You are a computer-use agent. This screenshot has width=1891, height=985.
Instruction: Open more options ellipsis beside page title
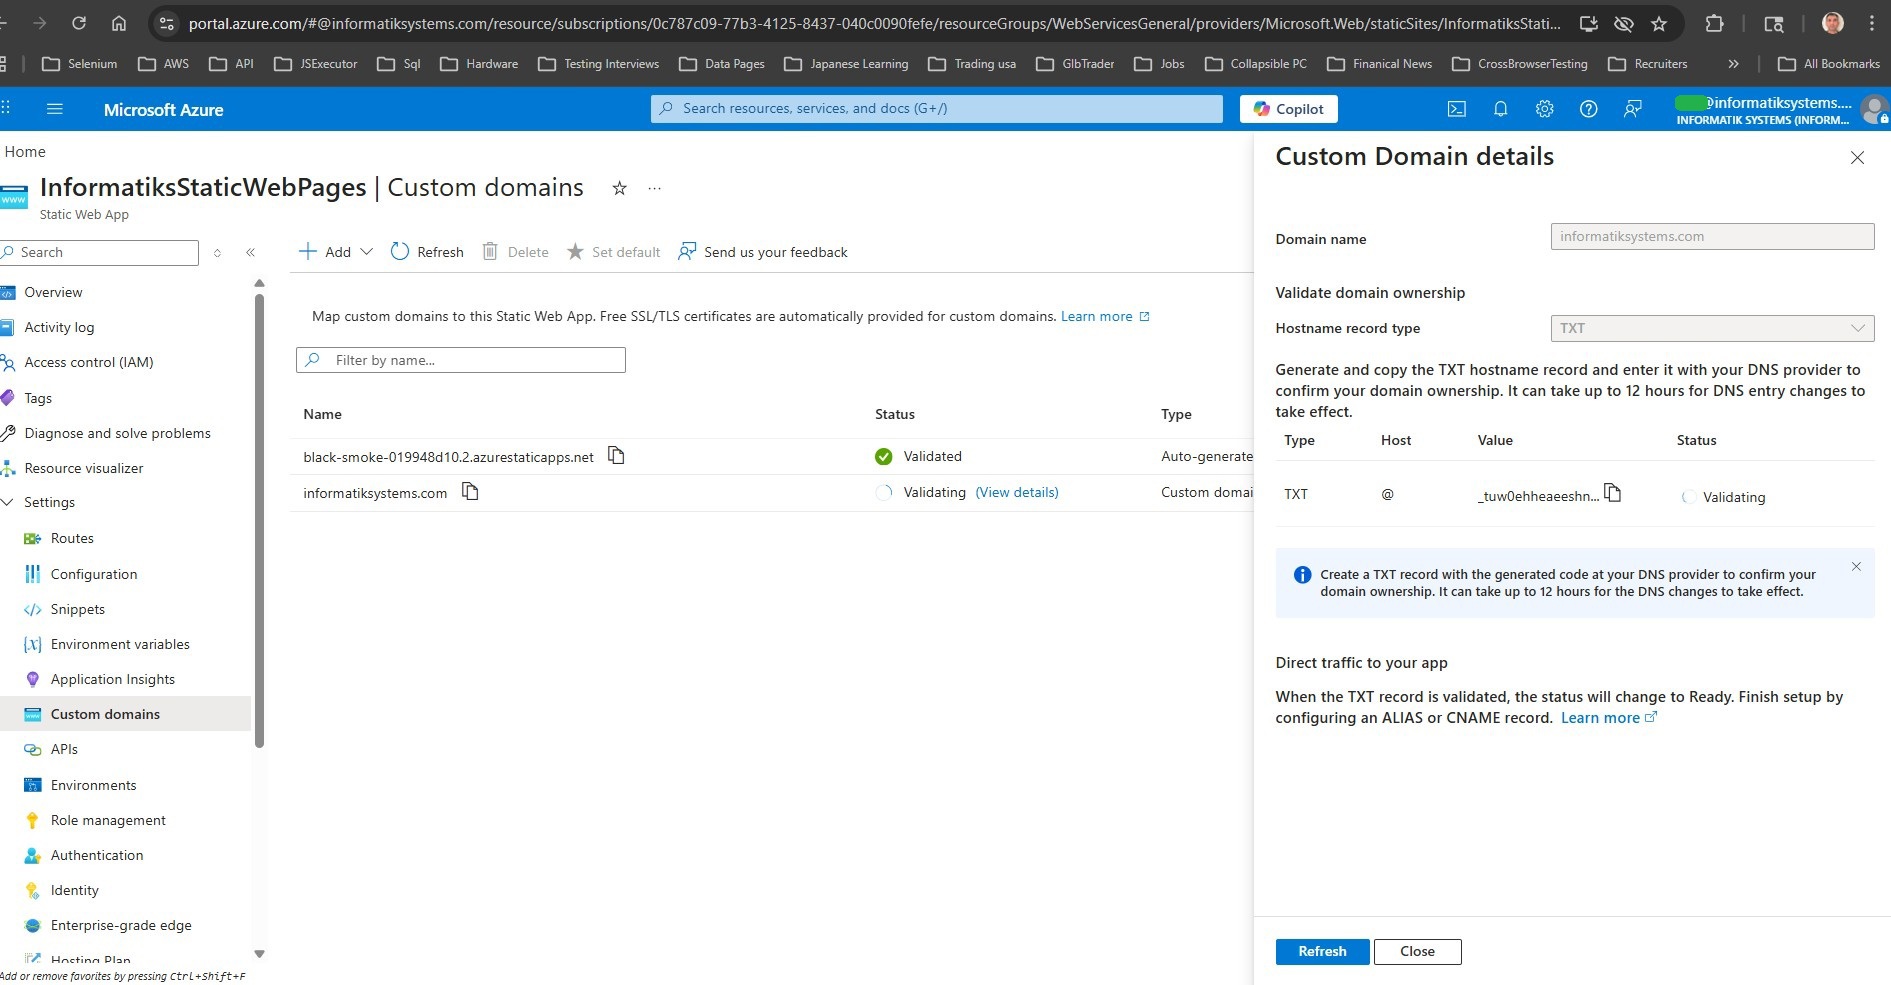pyautogui.click(x=654, y=188)
